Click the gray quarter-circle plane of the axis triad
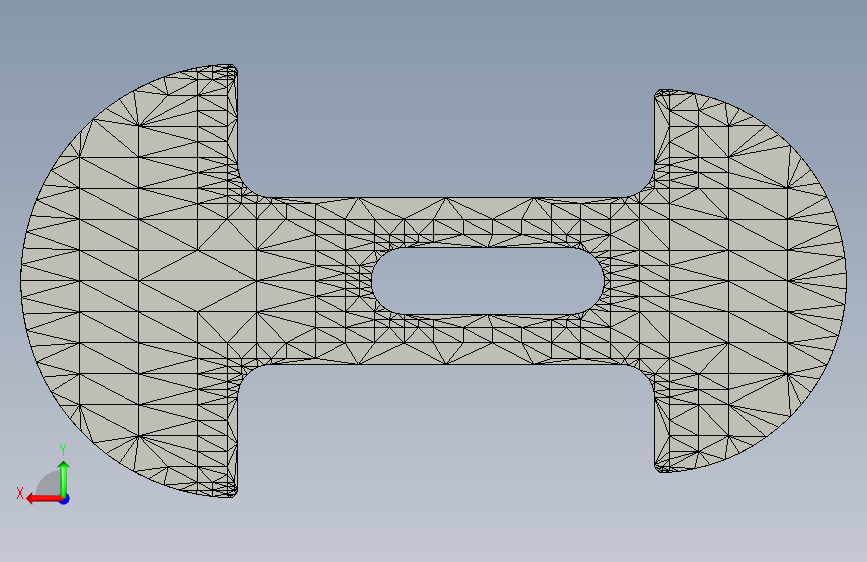867x562 pixels. click(50, 485)
